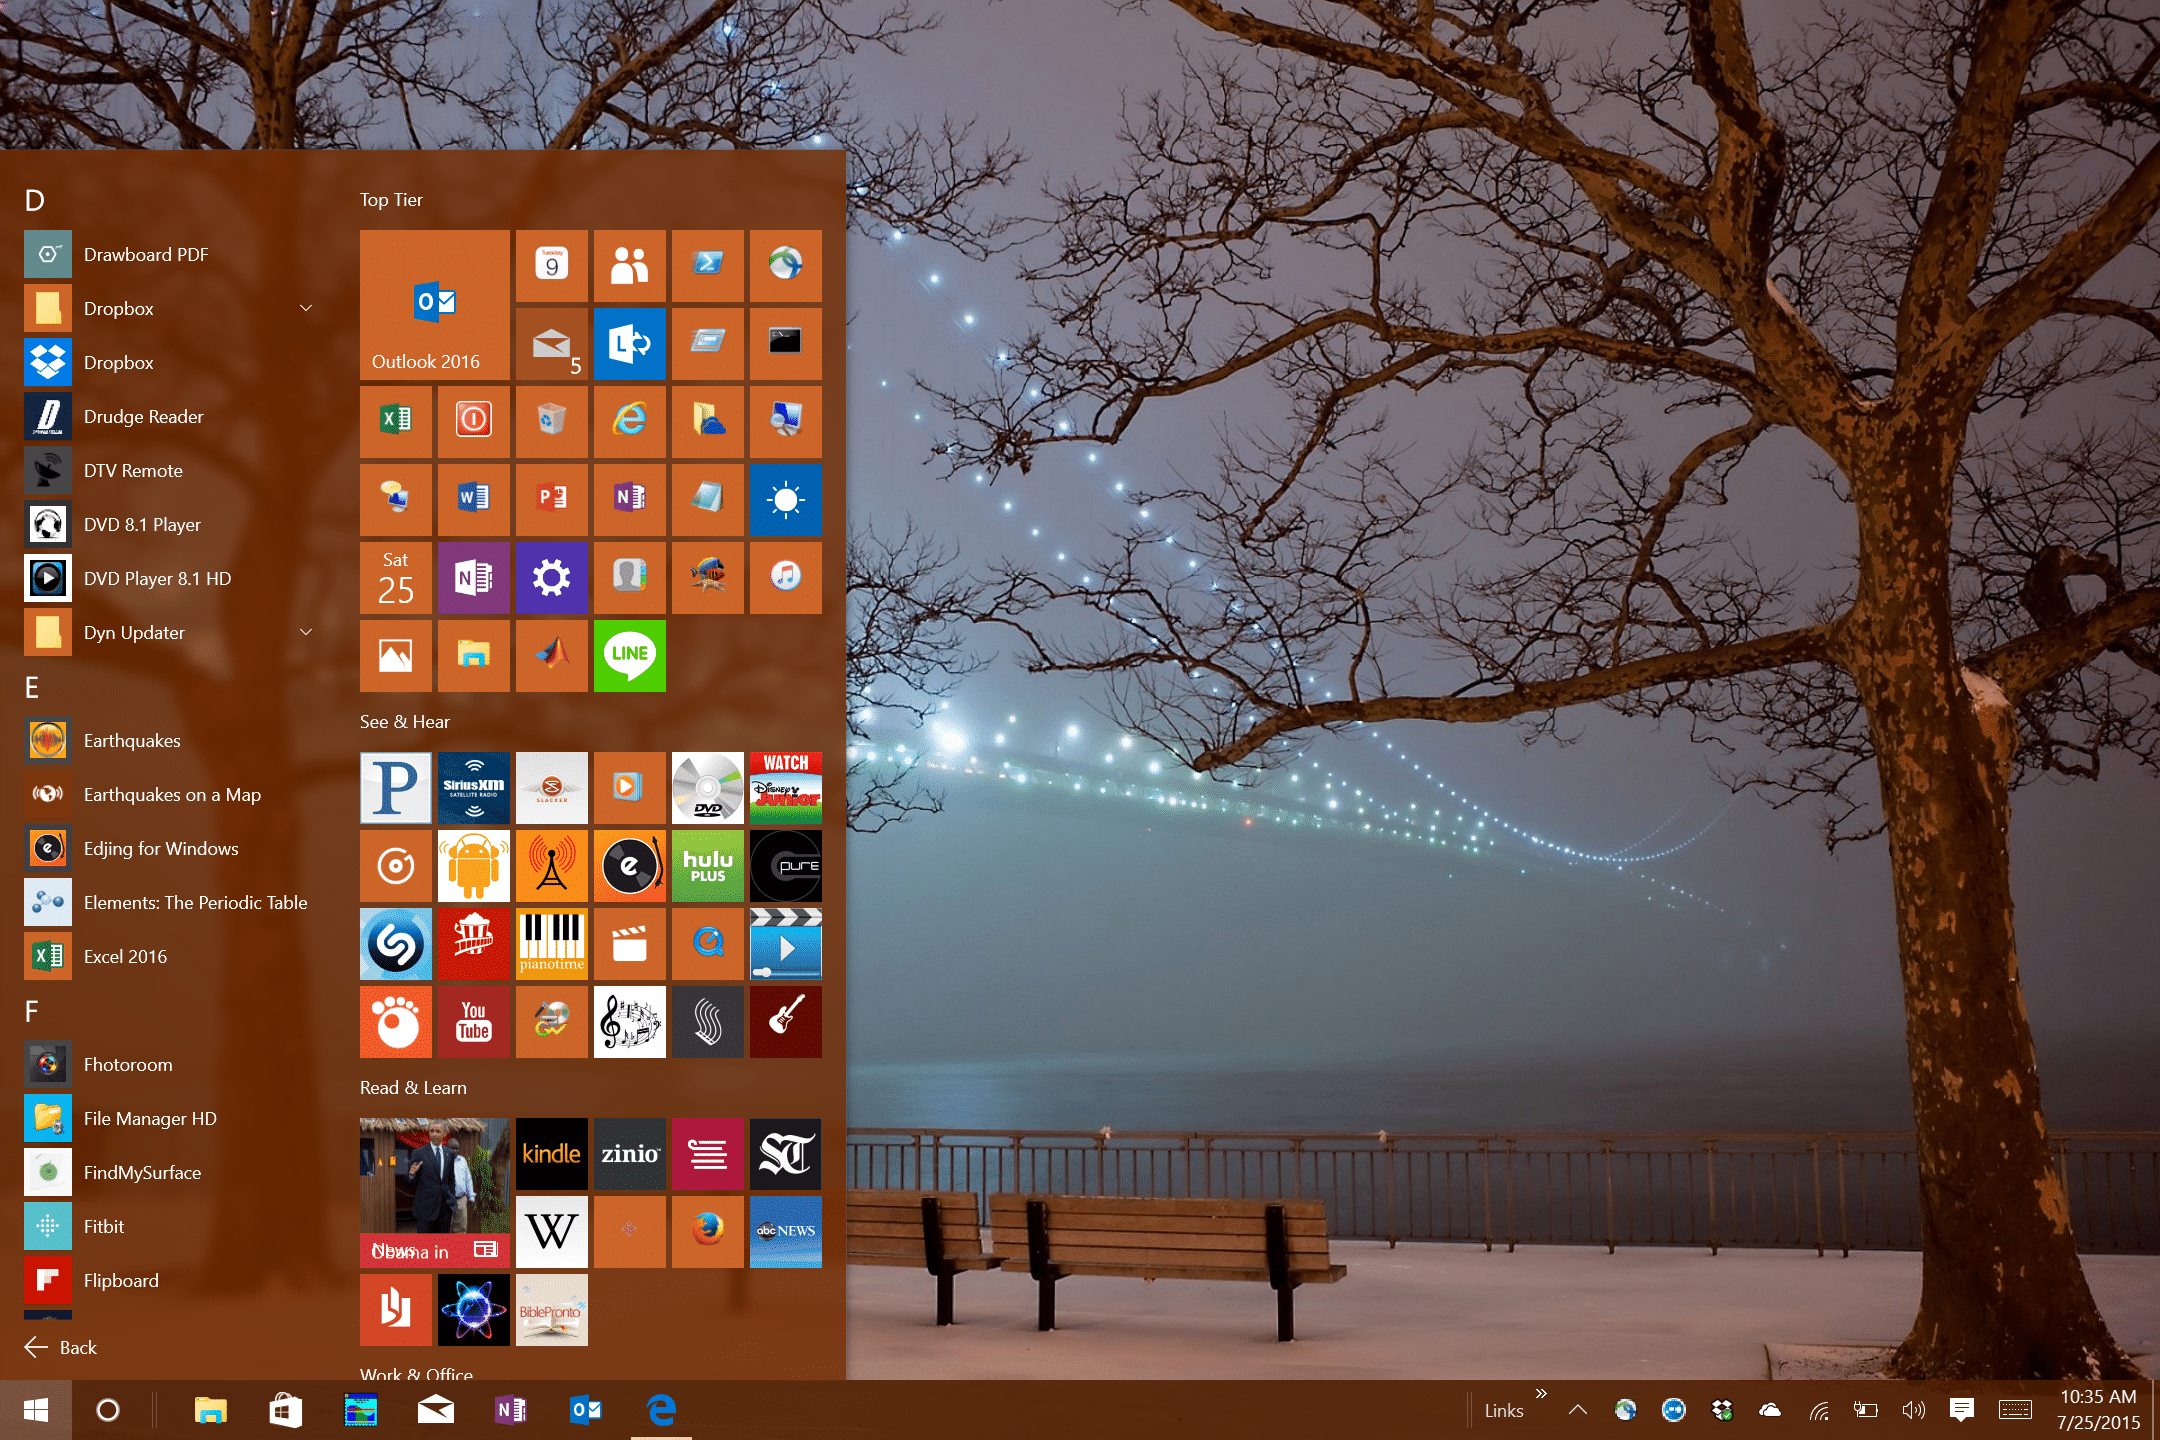Open Fitbit from app list

pos(170,1226)
